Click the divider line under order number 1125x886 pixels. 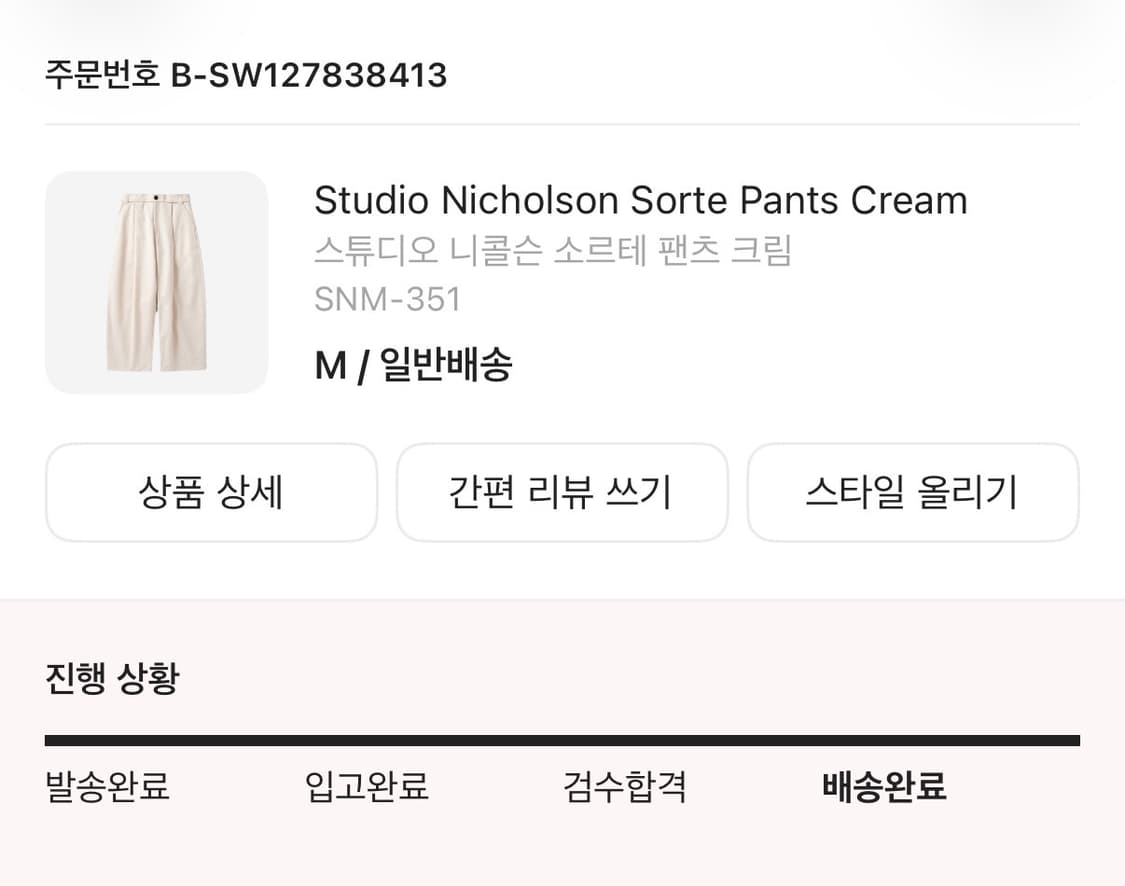(x=562, y=125)
